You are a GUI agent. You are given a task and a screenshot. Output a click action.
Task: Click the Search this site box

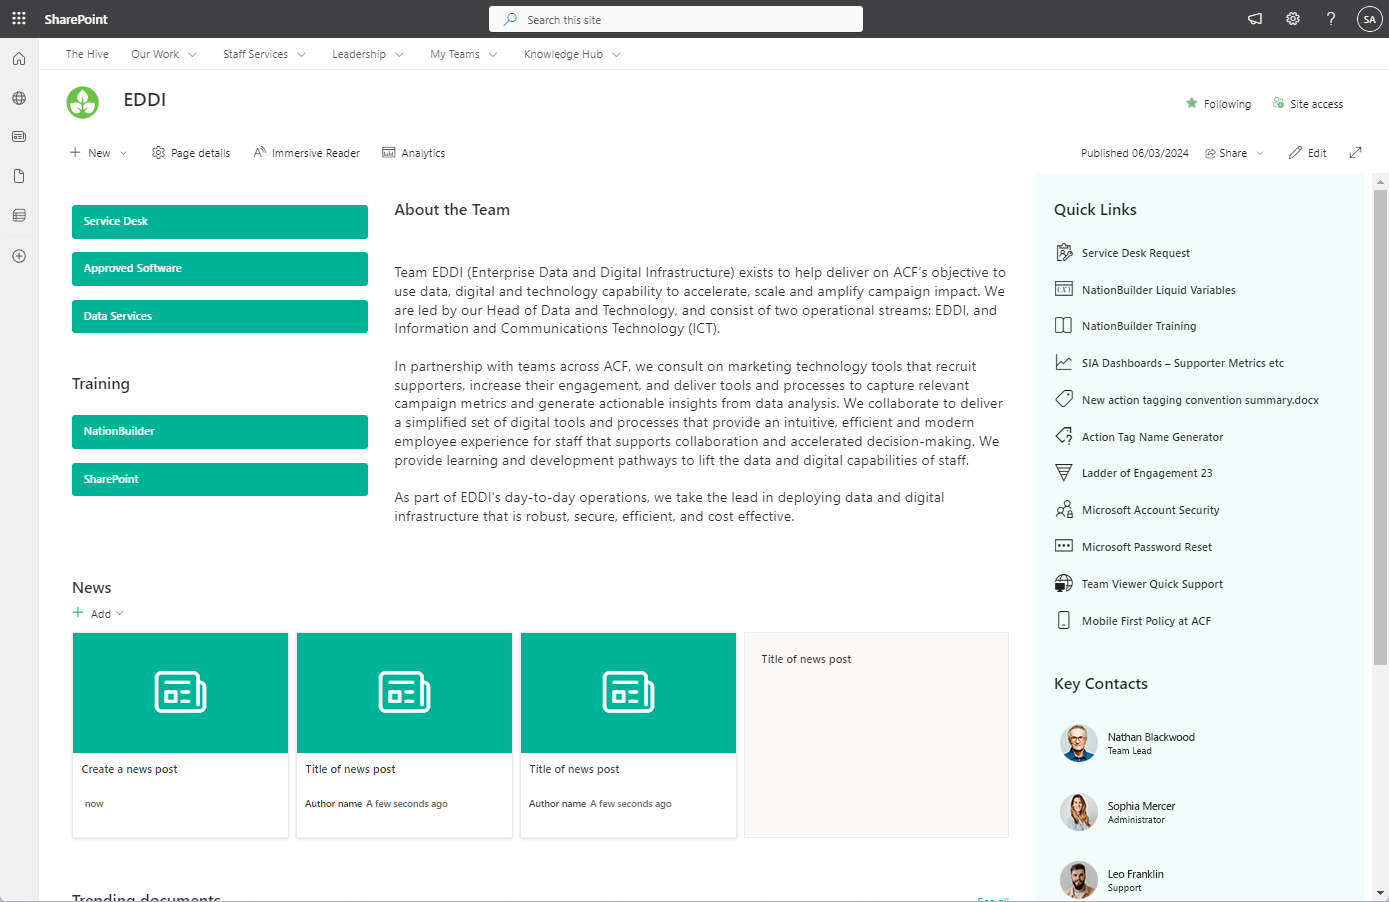coord(676,19)
